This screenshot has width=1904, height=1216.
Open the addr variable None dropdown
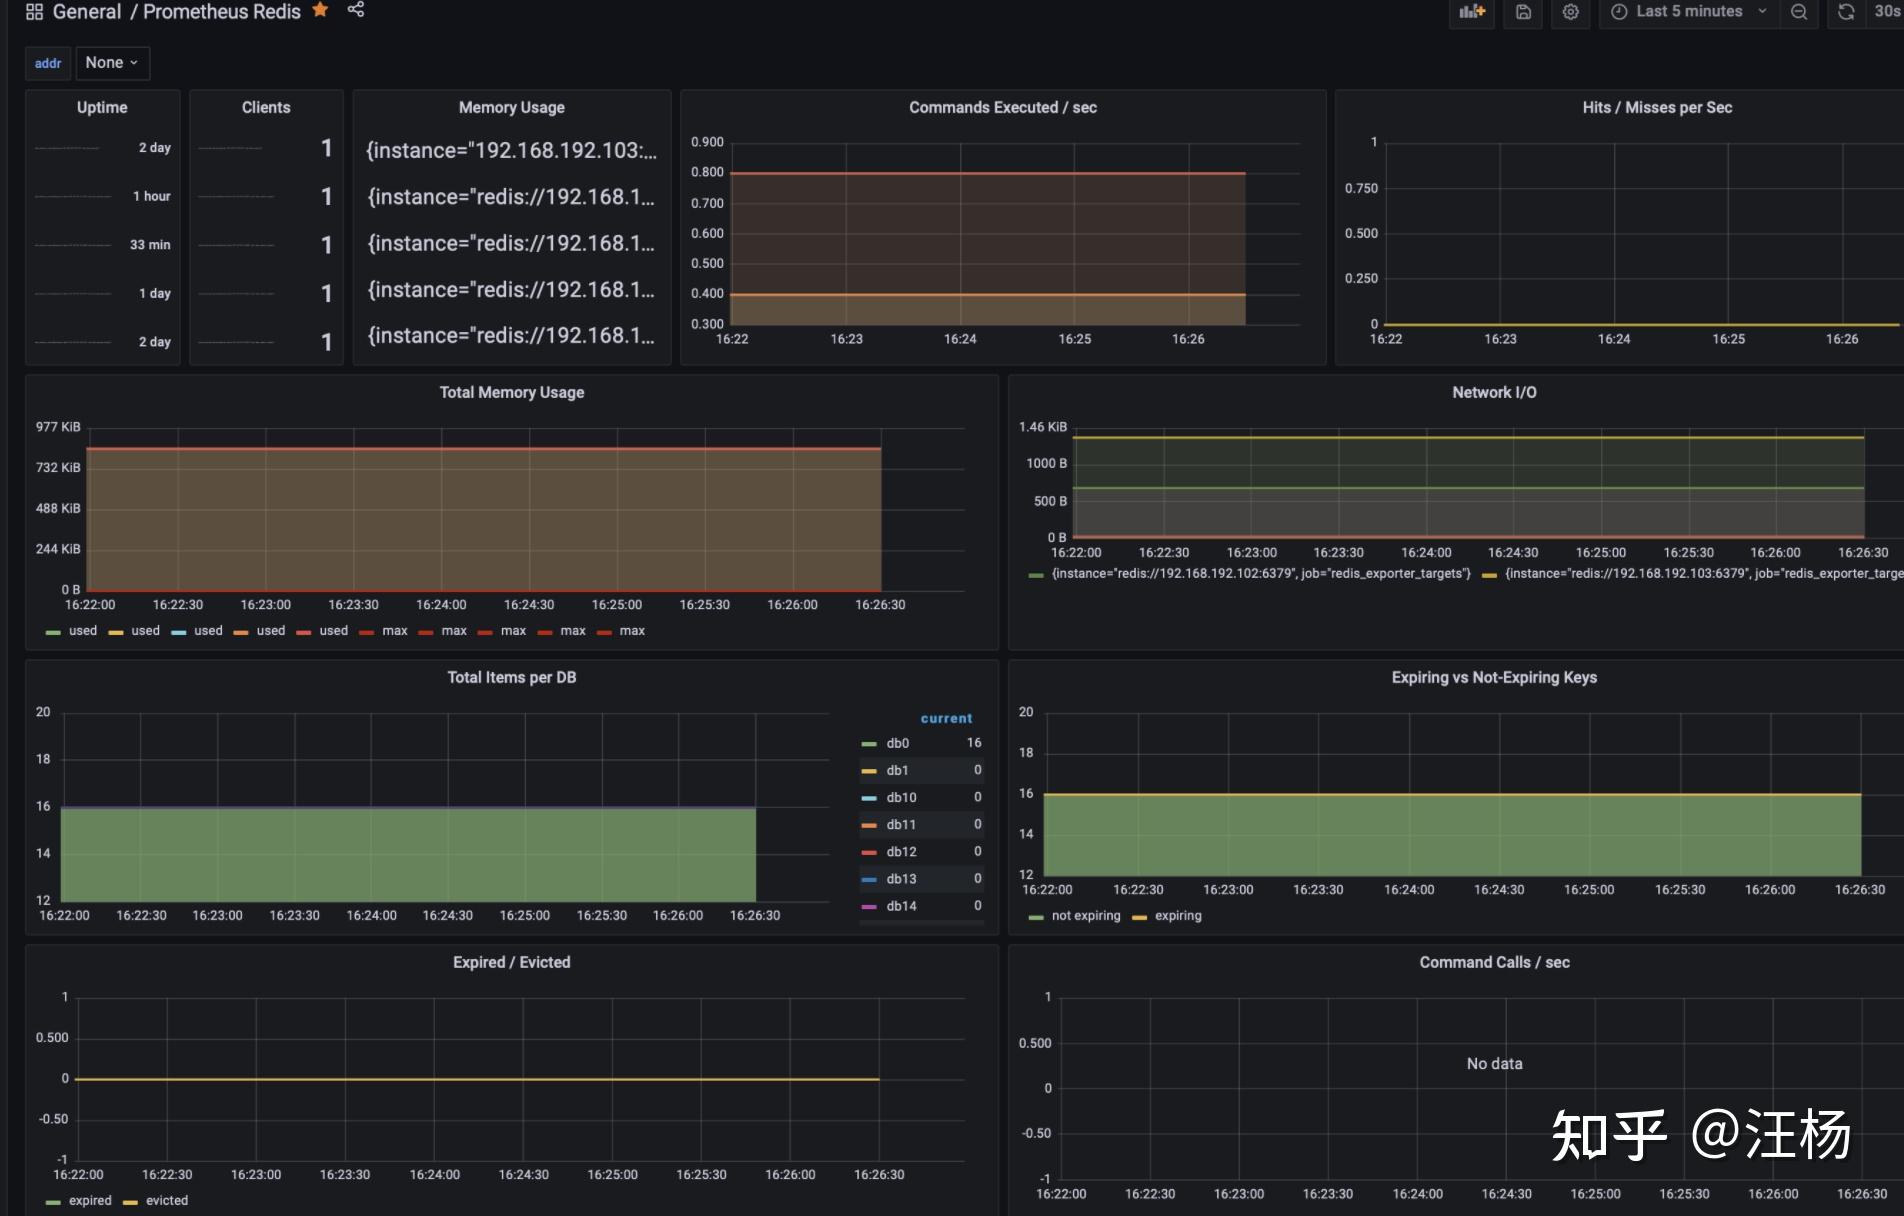tap(112, 63)
